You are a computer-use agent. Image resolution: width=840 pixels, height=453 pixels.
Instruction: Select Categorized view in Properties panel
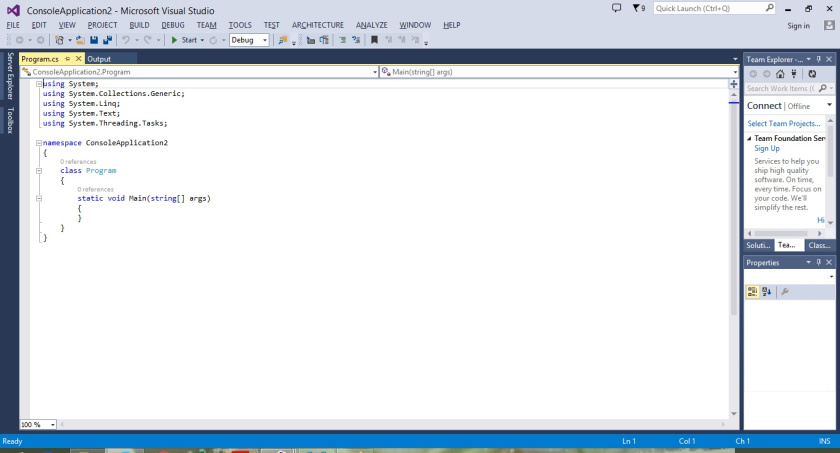pos(752,292)
